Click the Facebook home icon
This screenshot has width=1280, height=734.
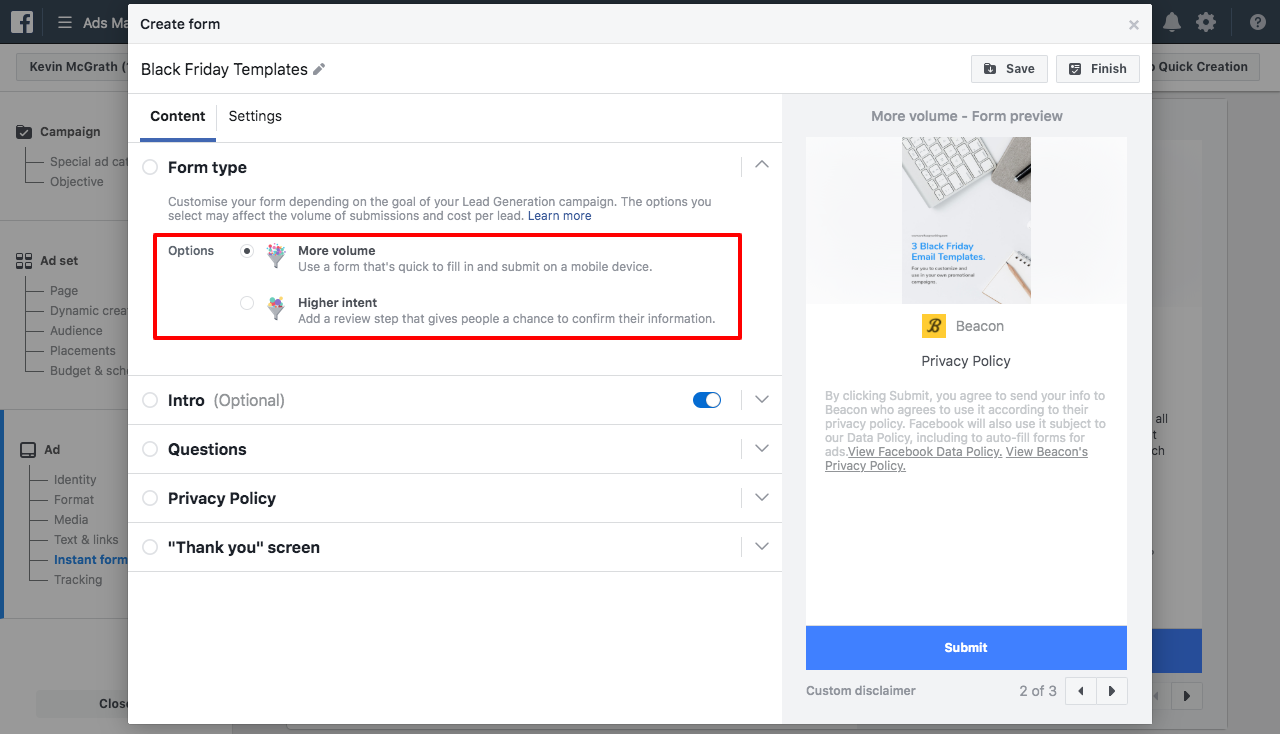tap(21, 21)
